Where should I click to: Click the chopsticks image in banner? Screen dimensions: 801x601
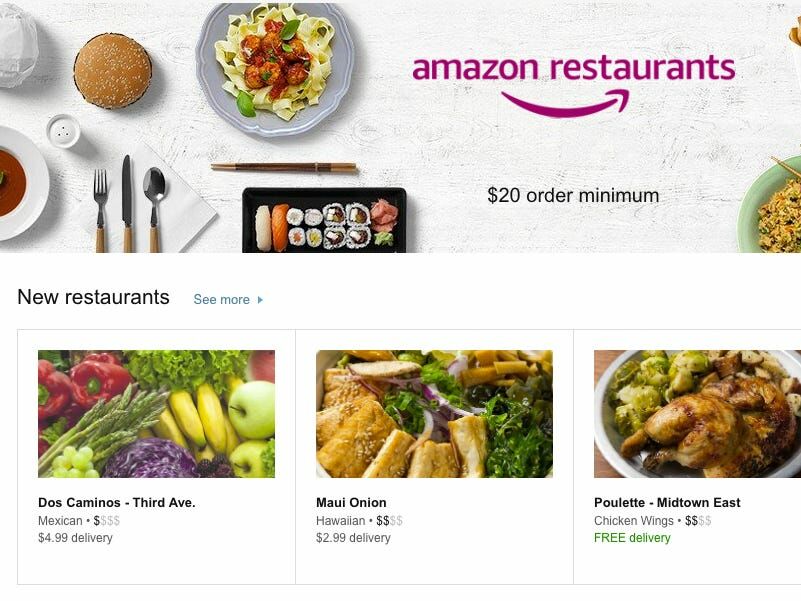284,167
